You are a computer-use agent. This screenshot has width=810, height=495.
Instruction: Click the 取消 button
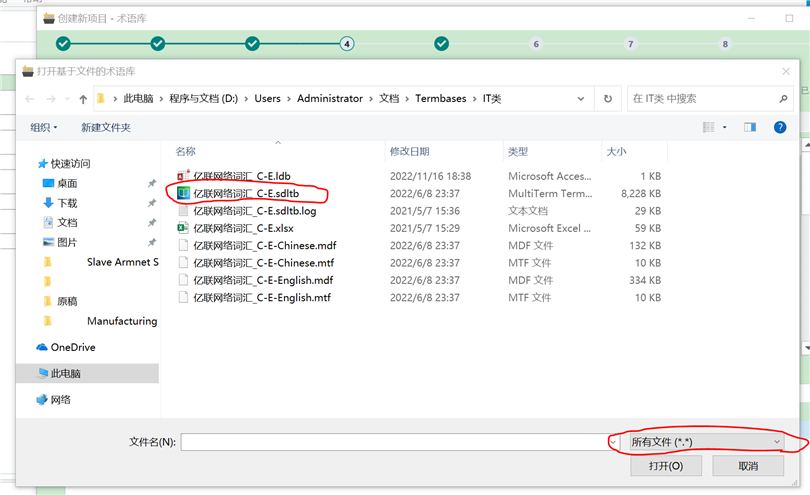[748, 466]
